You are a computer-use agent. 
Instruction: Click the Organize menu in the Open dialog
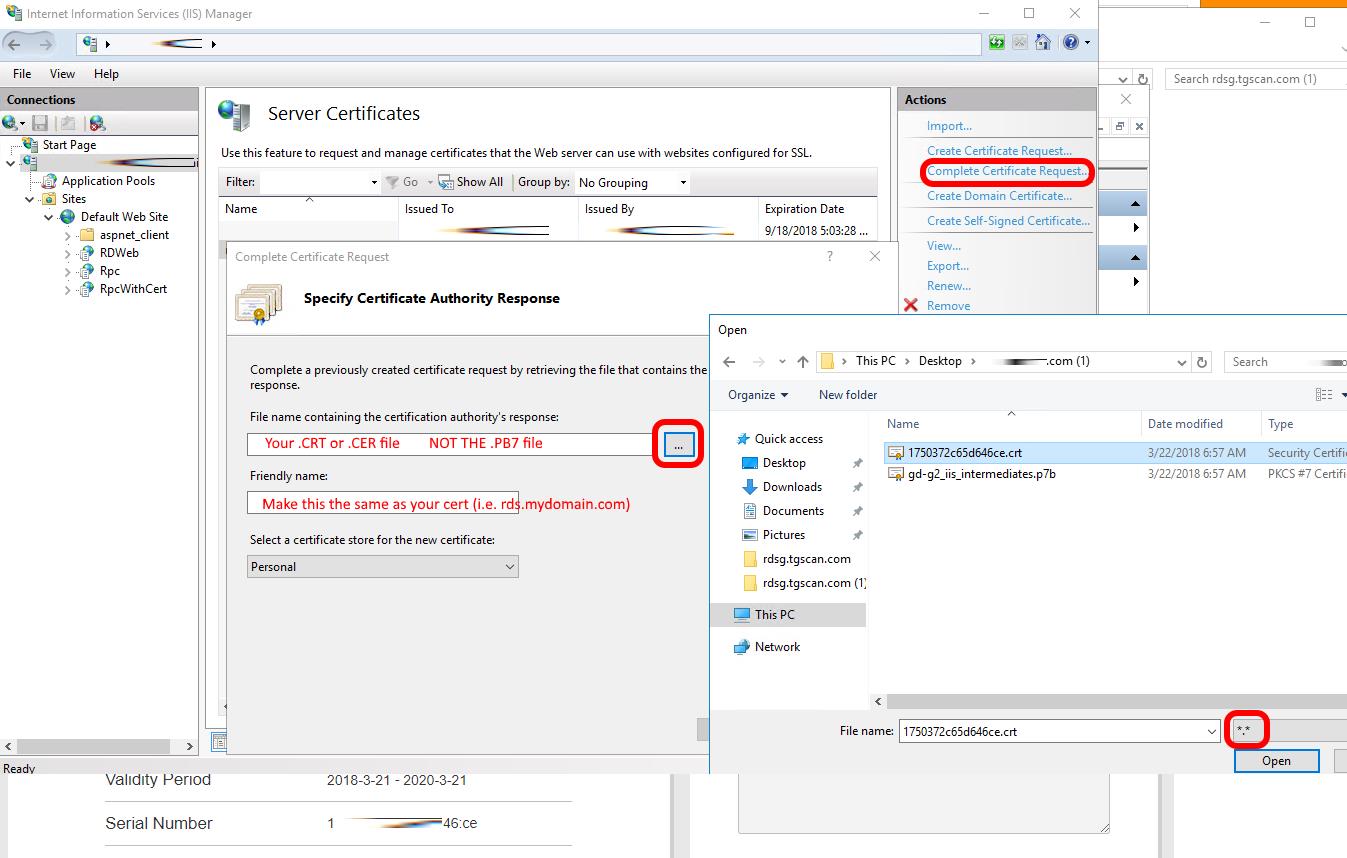pyautogui.click(x=756, y=395)
